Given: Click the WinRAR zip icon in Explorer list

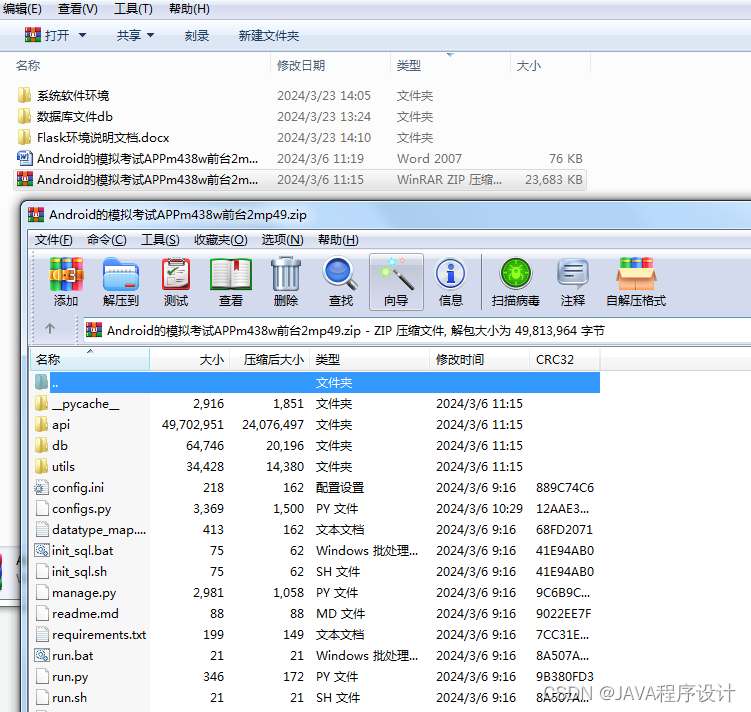Looking at the screenshot, I should [25, 179].
